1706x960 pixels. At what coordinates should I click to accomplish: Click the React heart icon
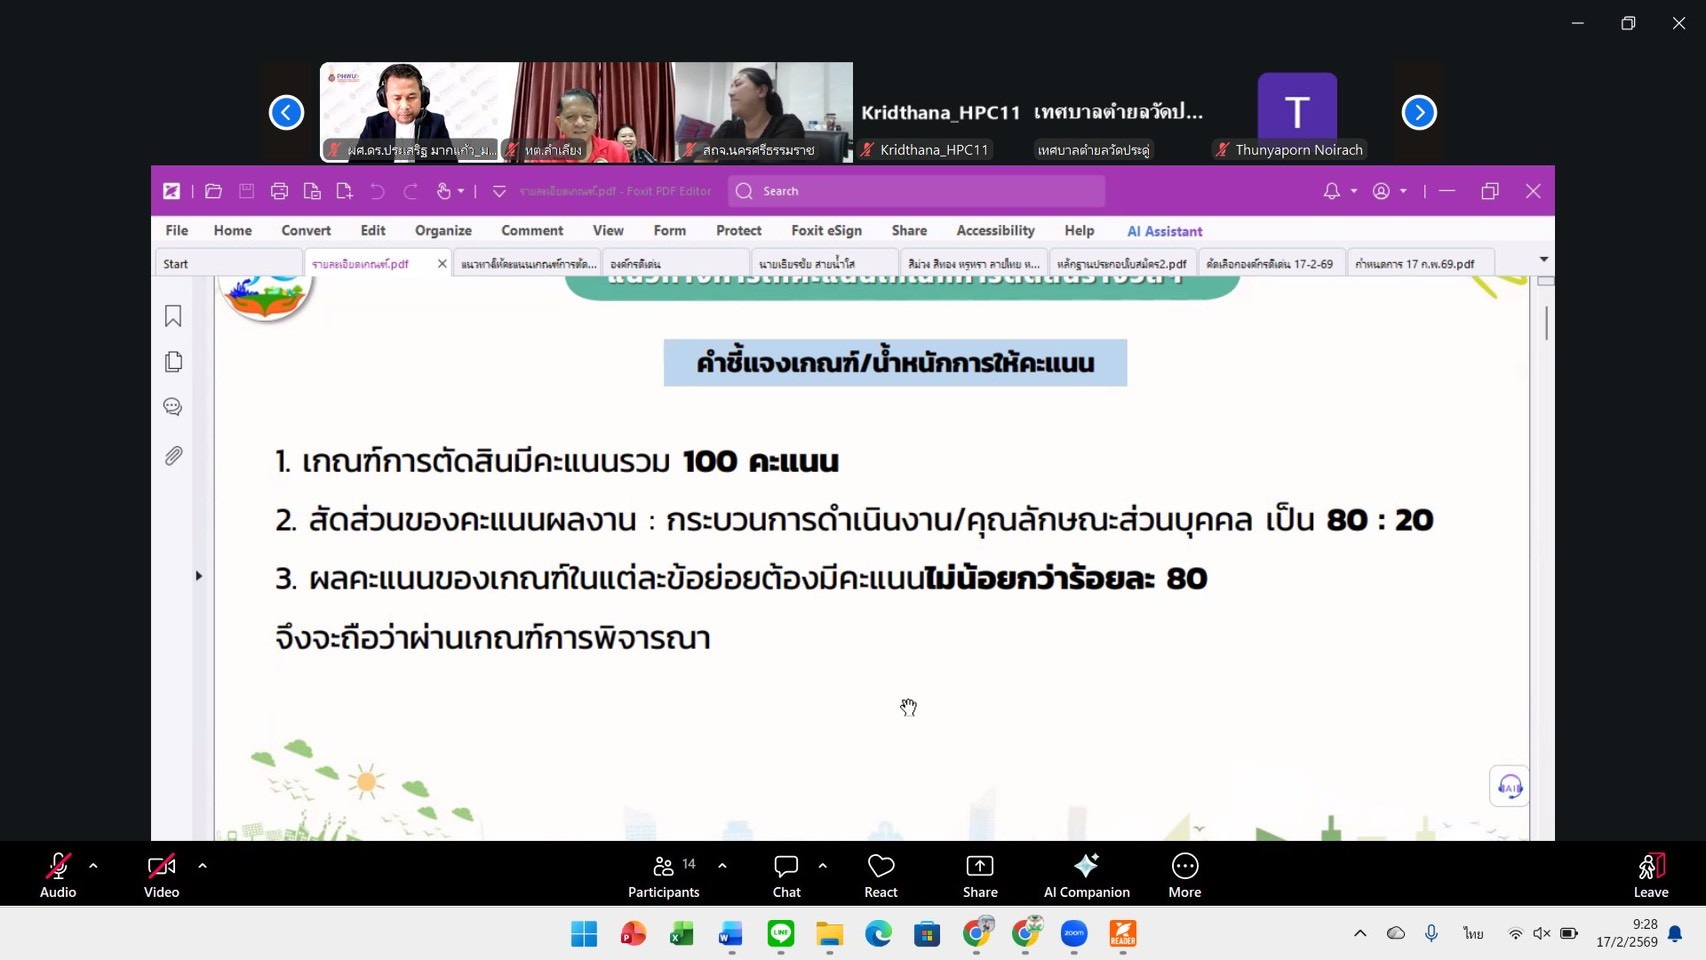point(880,875)
